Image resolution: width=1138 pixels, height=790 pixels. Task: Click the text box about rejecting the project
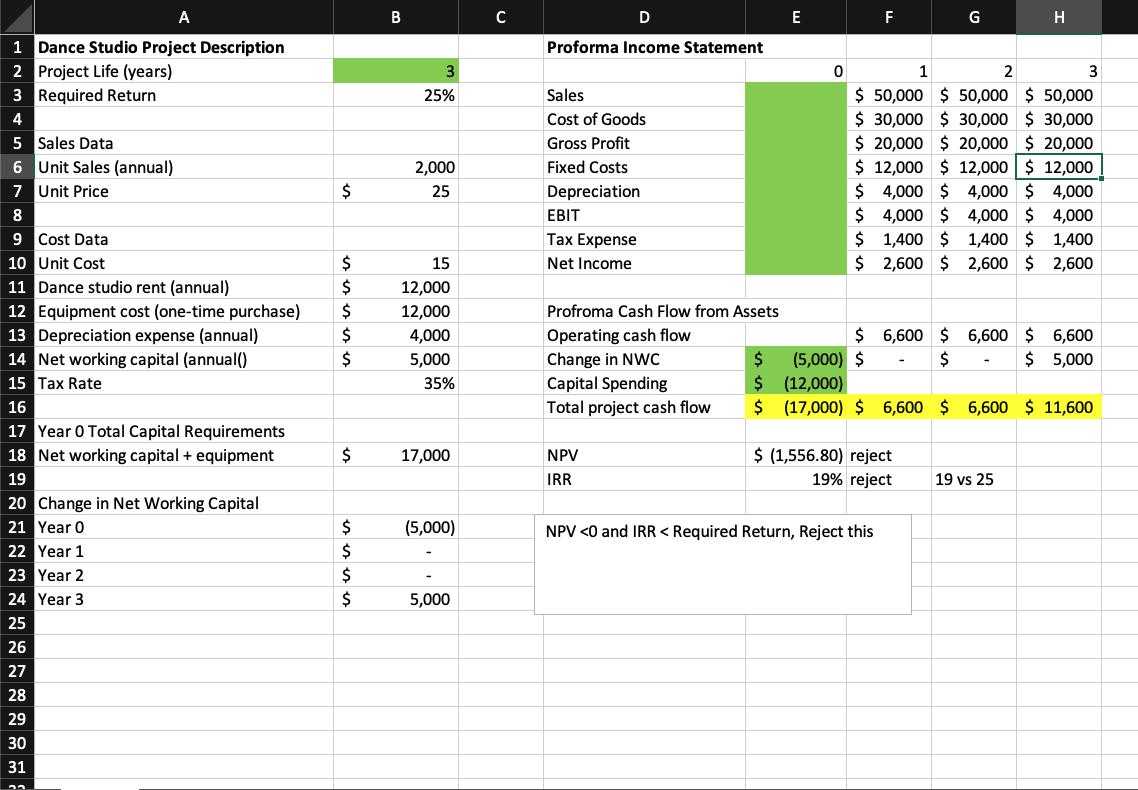pyautogui.click(x=723, y=563)
